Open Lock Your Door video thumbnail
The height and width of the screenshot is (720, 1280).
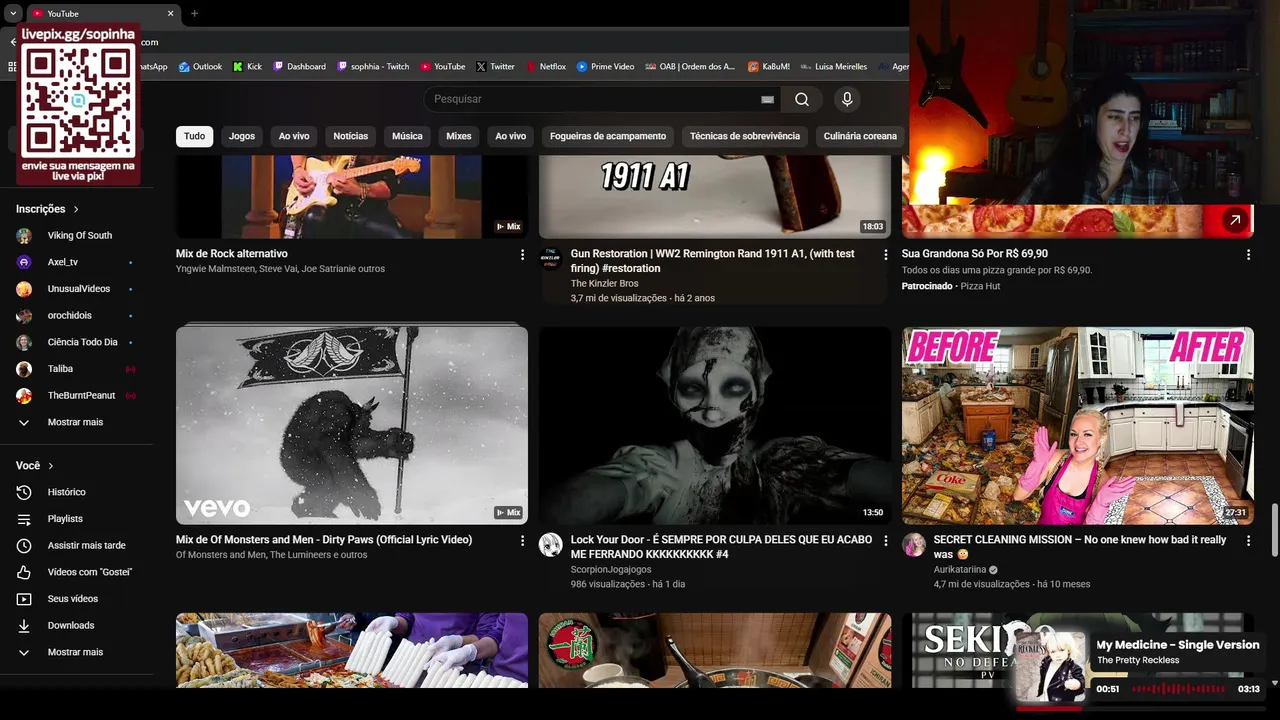(x=715, y=425)
